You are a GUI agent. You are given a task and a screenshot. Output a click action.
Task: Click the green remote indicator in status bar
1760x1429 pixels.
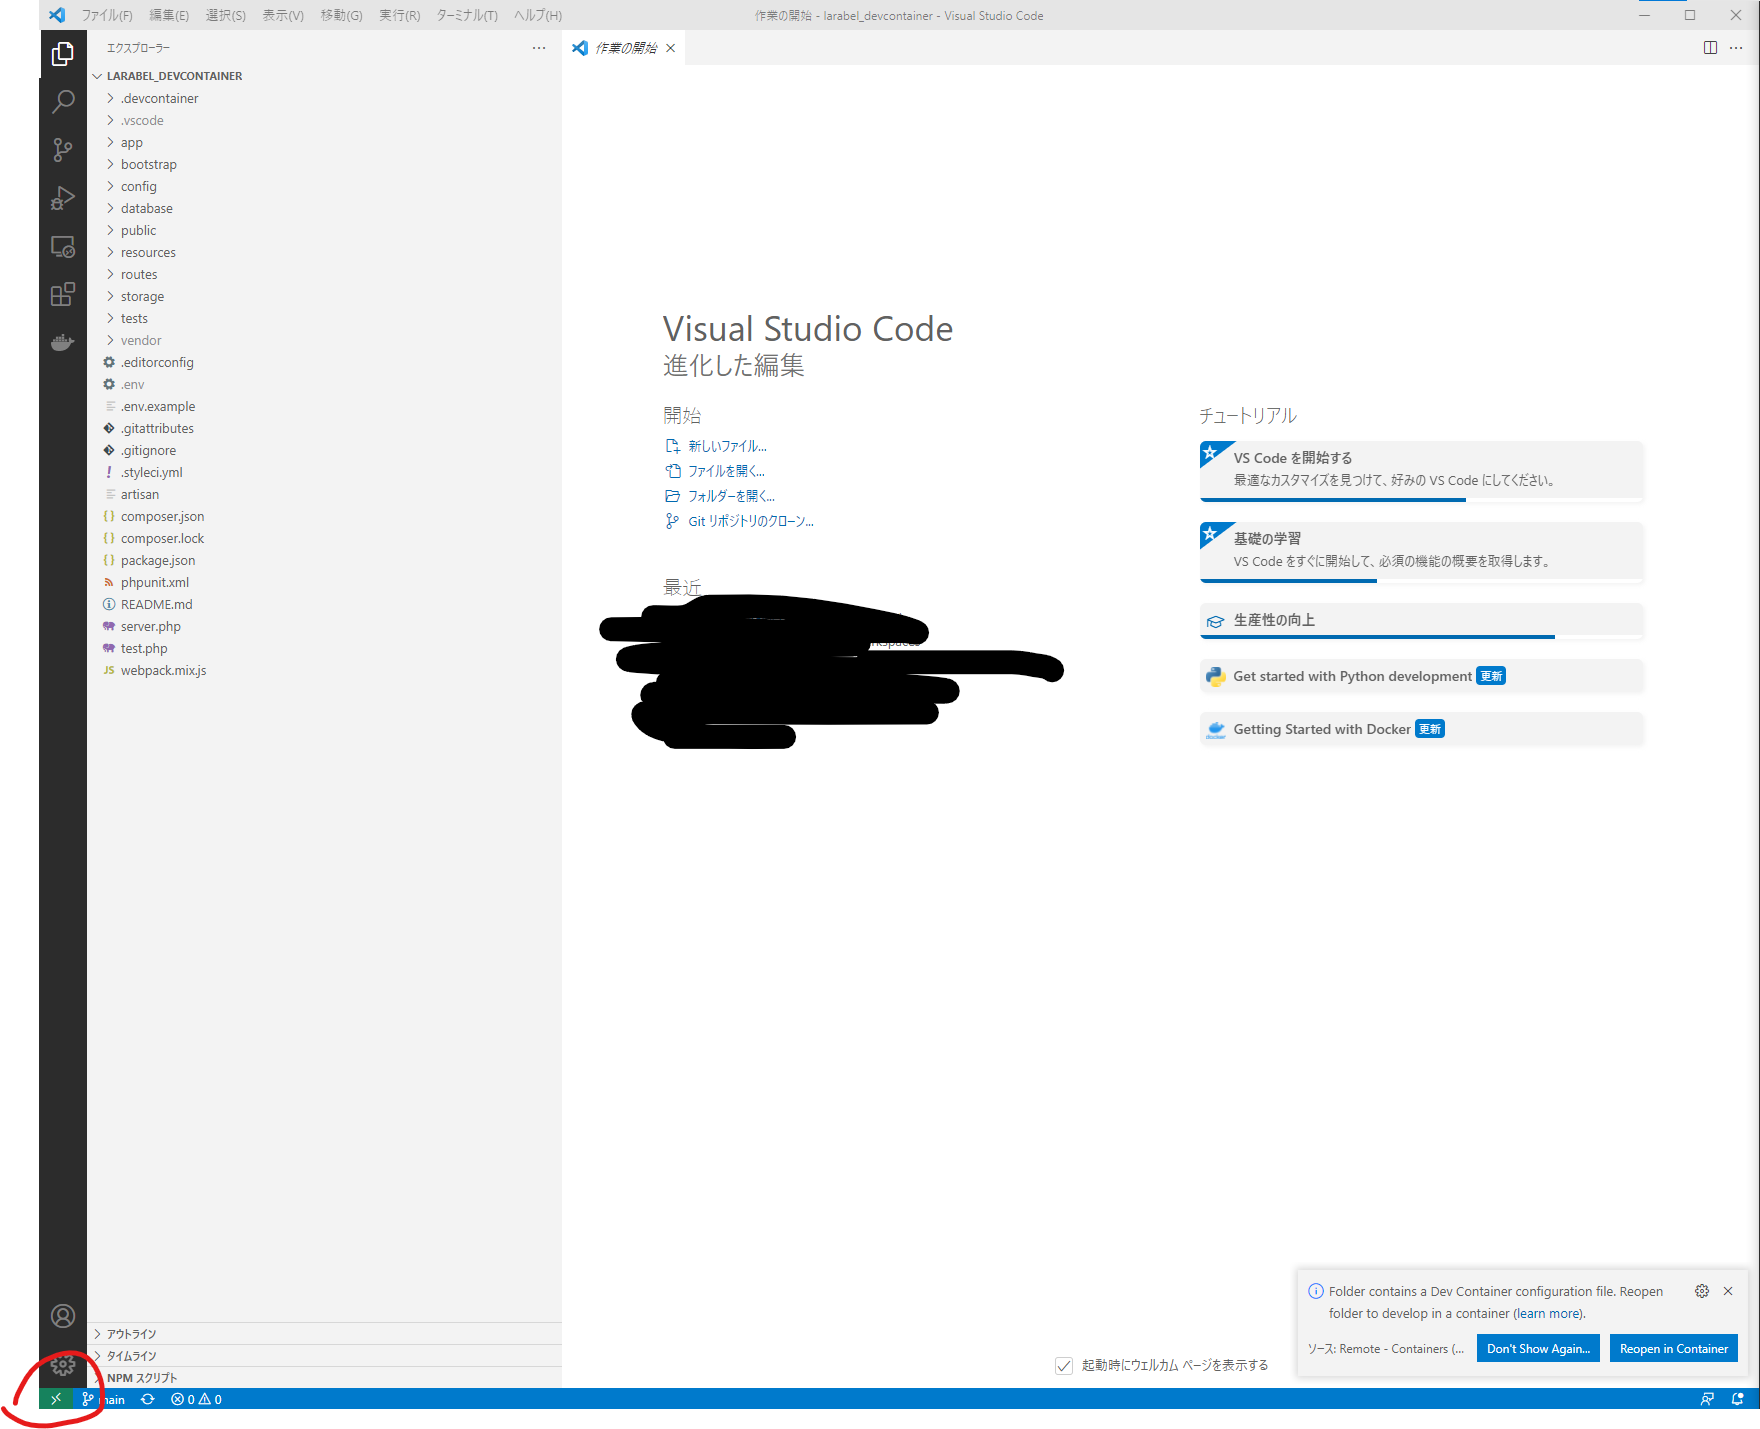[x=56, y=1399]
